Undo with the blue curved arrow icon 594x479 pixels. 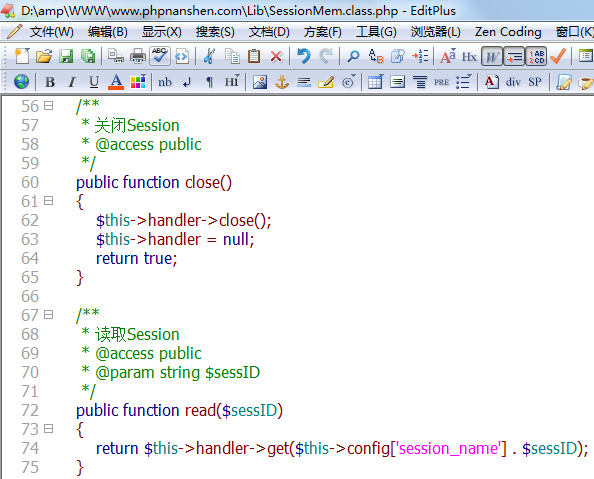(x=303, y=56)
